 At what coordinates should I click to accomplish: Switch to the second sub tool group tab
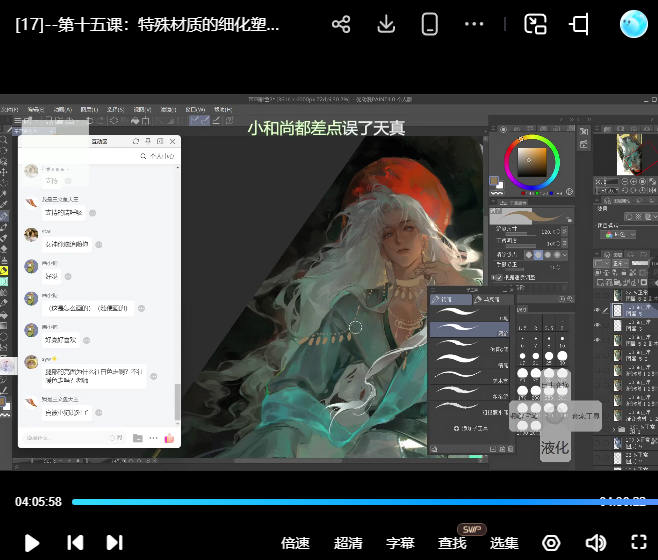(492, 299)
